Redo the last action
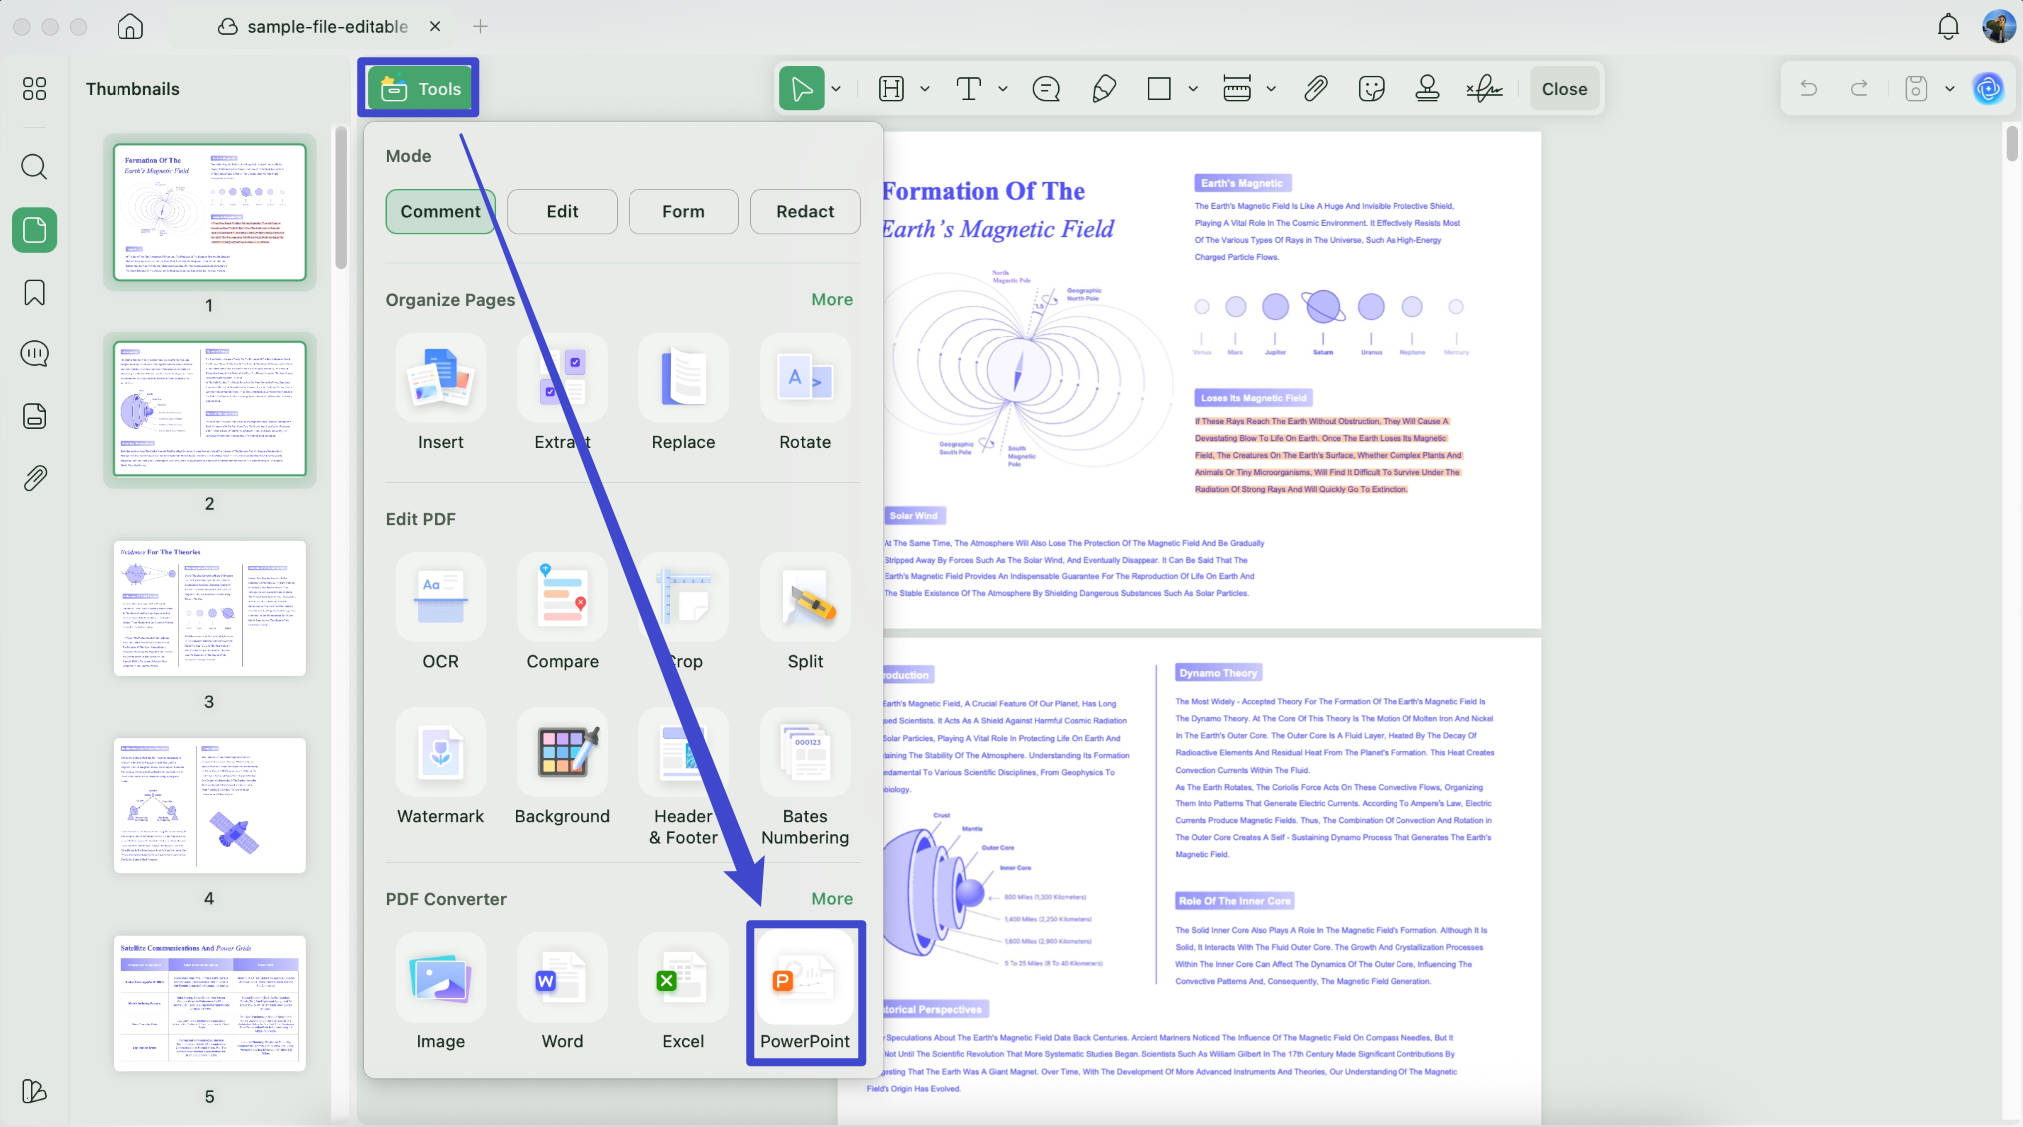The height and width of the screenshot is (1127, 2023). [1859, 88]
